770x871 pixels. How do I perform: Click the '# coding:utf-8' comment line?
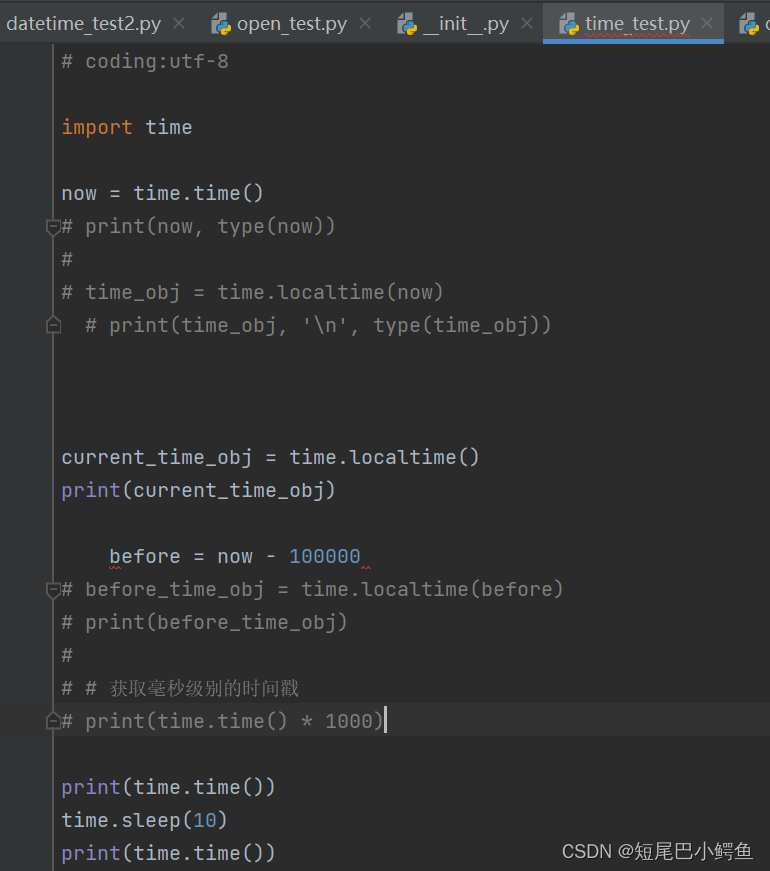(145, 62)
